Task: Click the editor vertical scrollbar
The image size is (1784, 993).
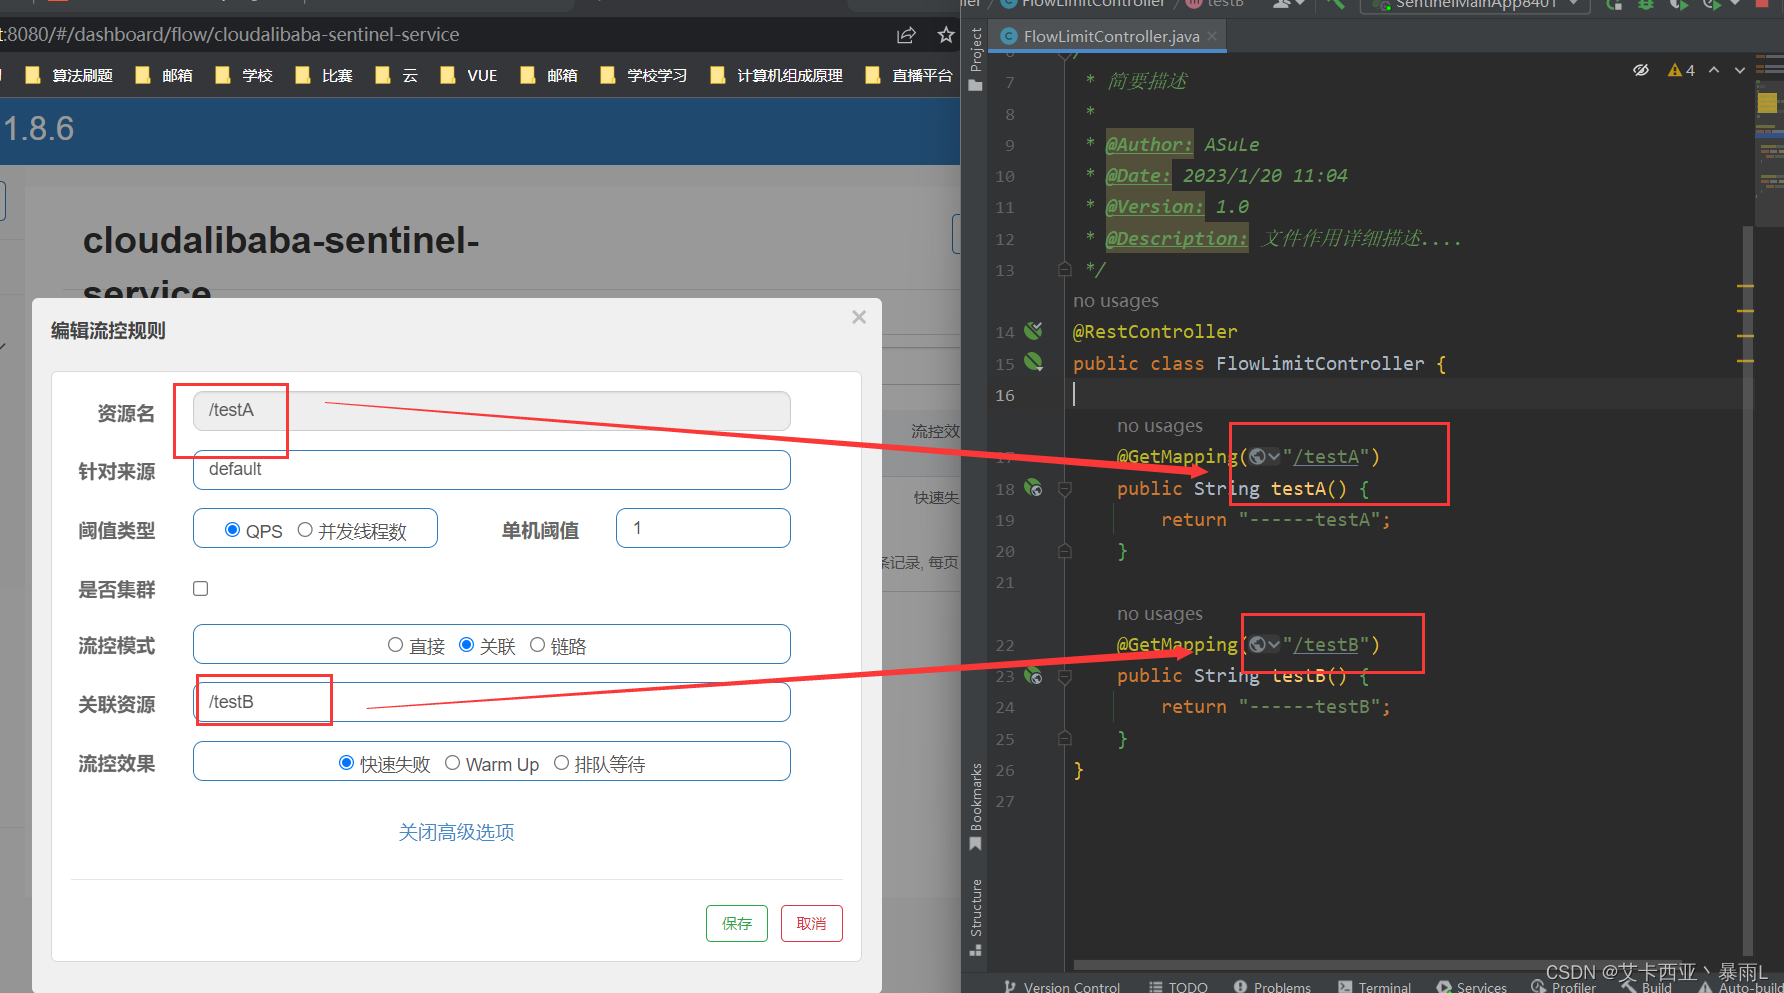Action: pos(1748,590)
